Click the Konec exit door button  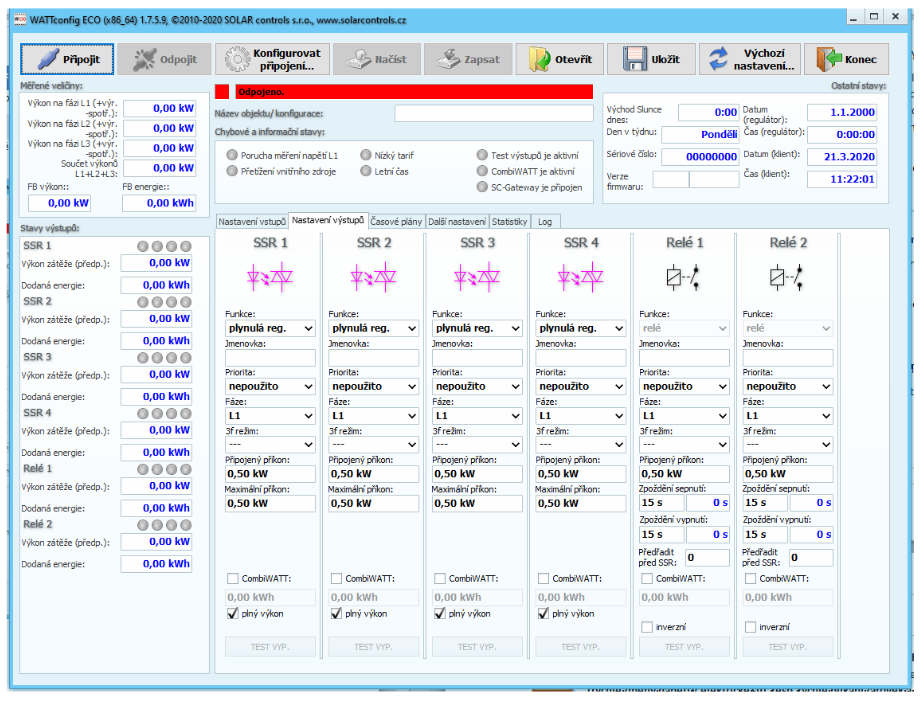click(846, 59)
